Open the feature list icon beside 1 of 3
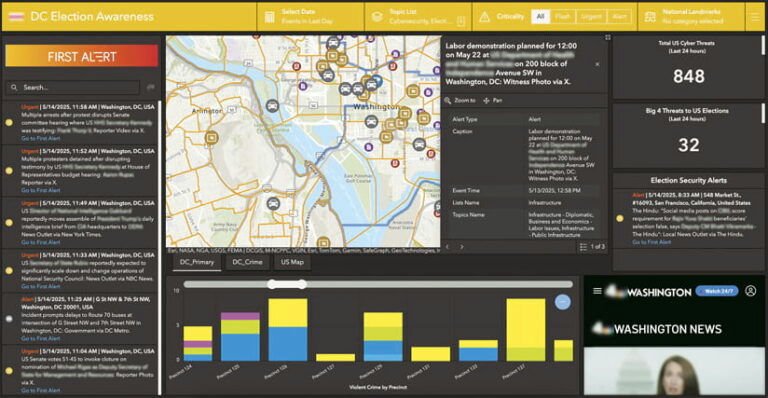This screenshot has width=768, height=398. click(583, 247)
